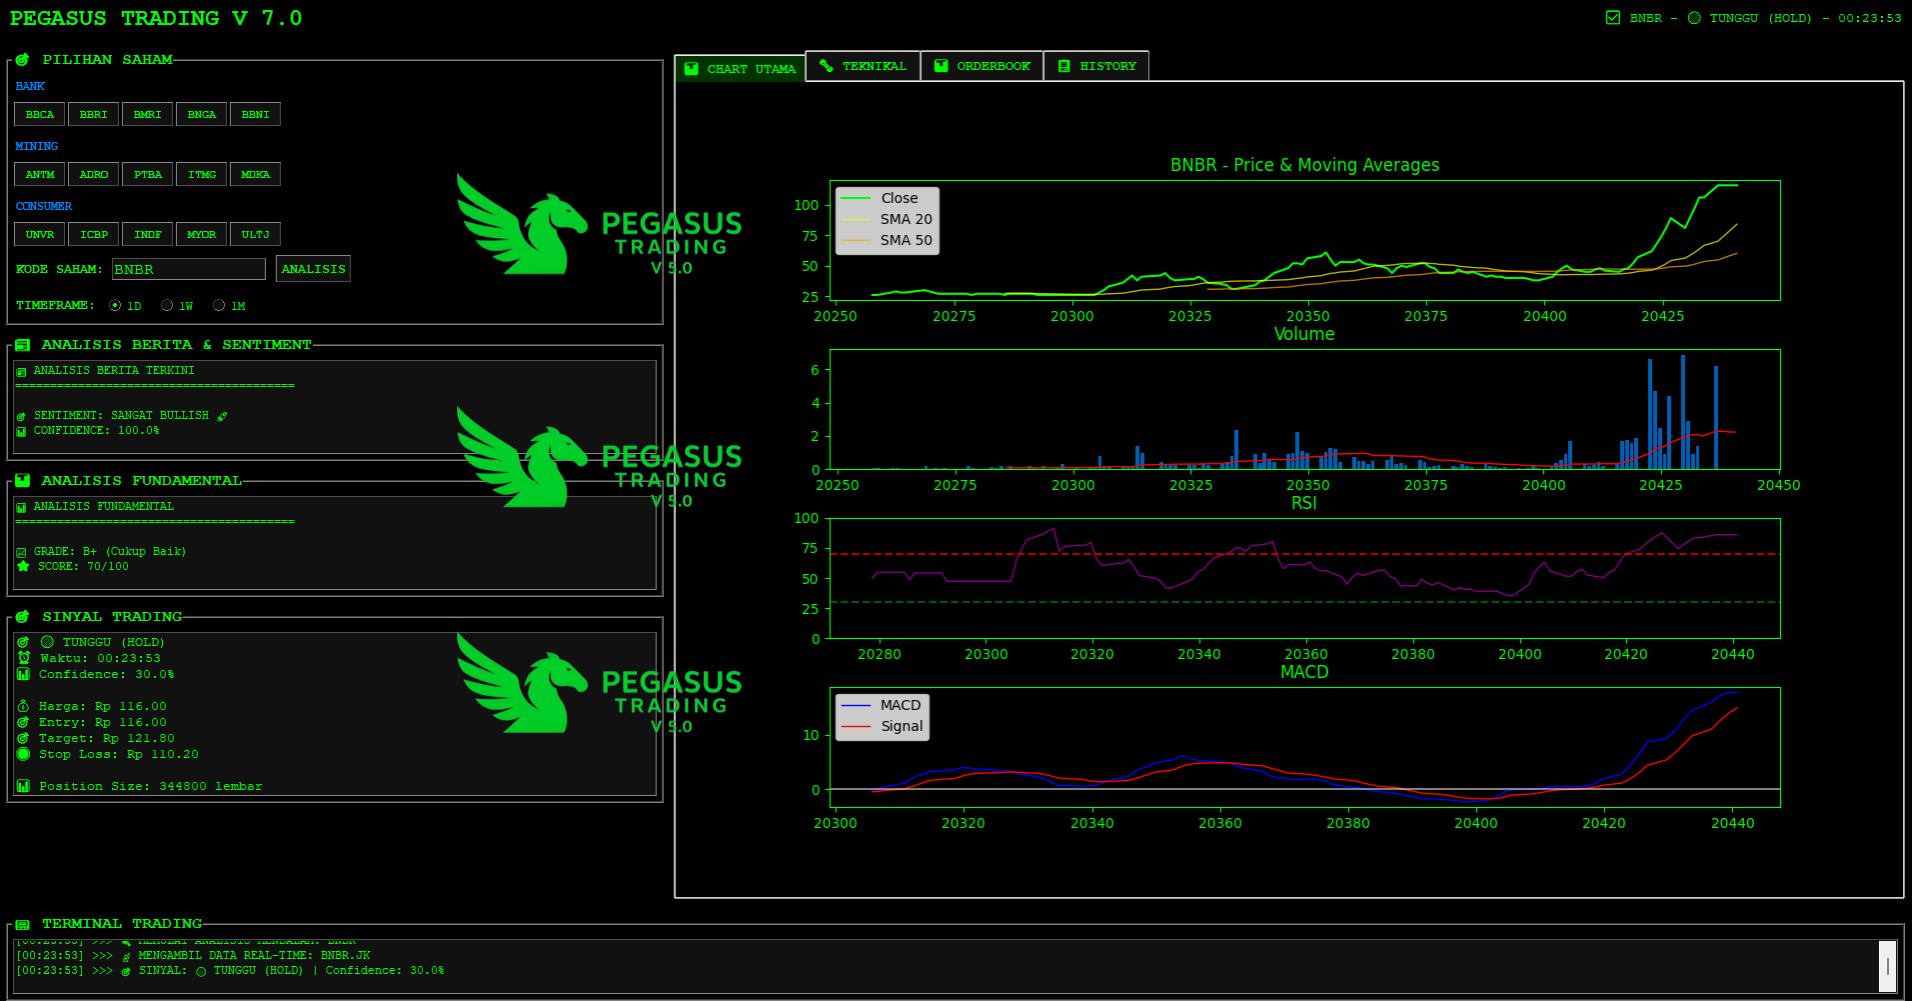Click the Analisis Fundamental panel icon

[22, 481]
